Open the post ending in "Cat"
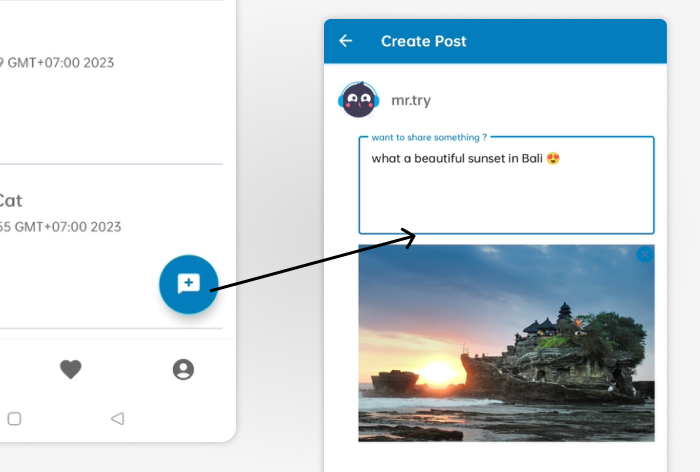 pyautogui.click(x=10, y=201)
